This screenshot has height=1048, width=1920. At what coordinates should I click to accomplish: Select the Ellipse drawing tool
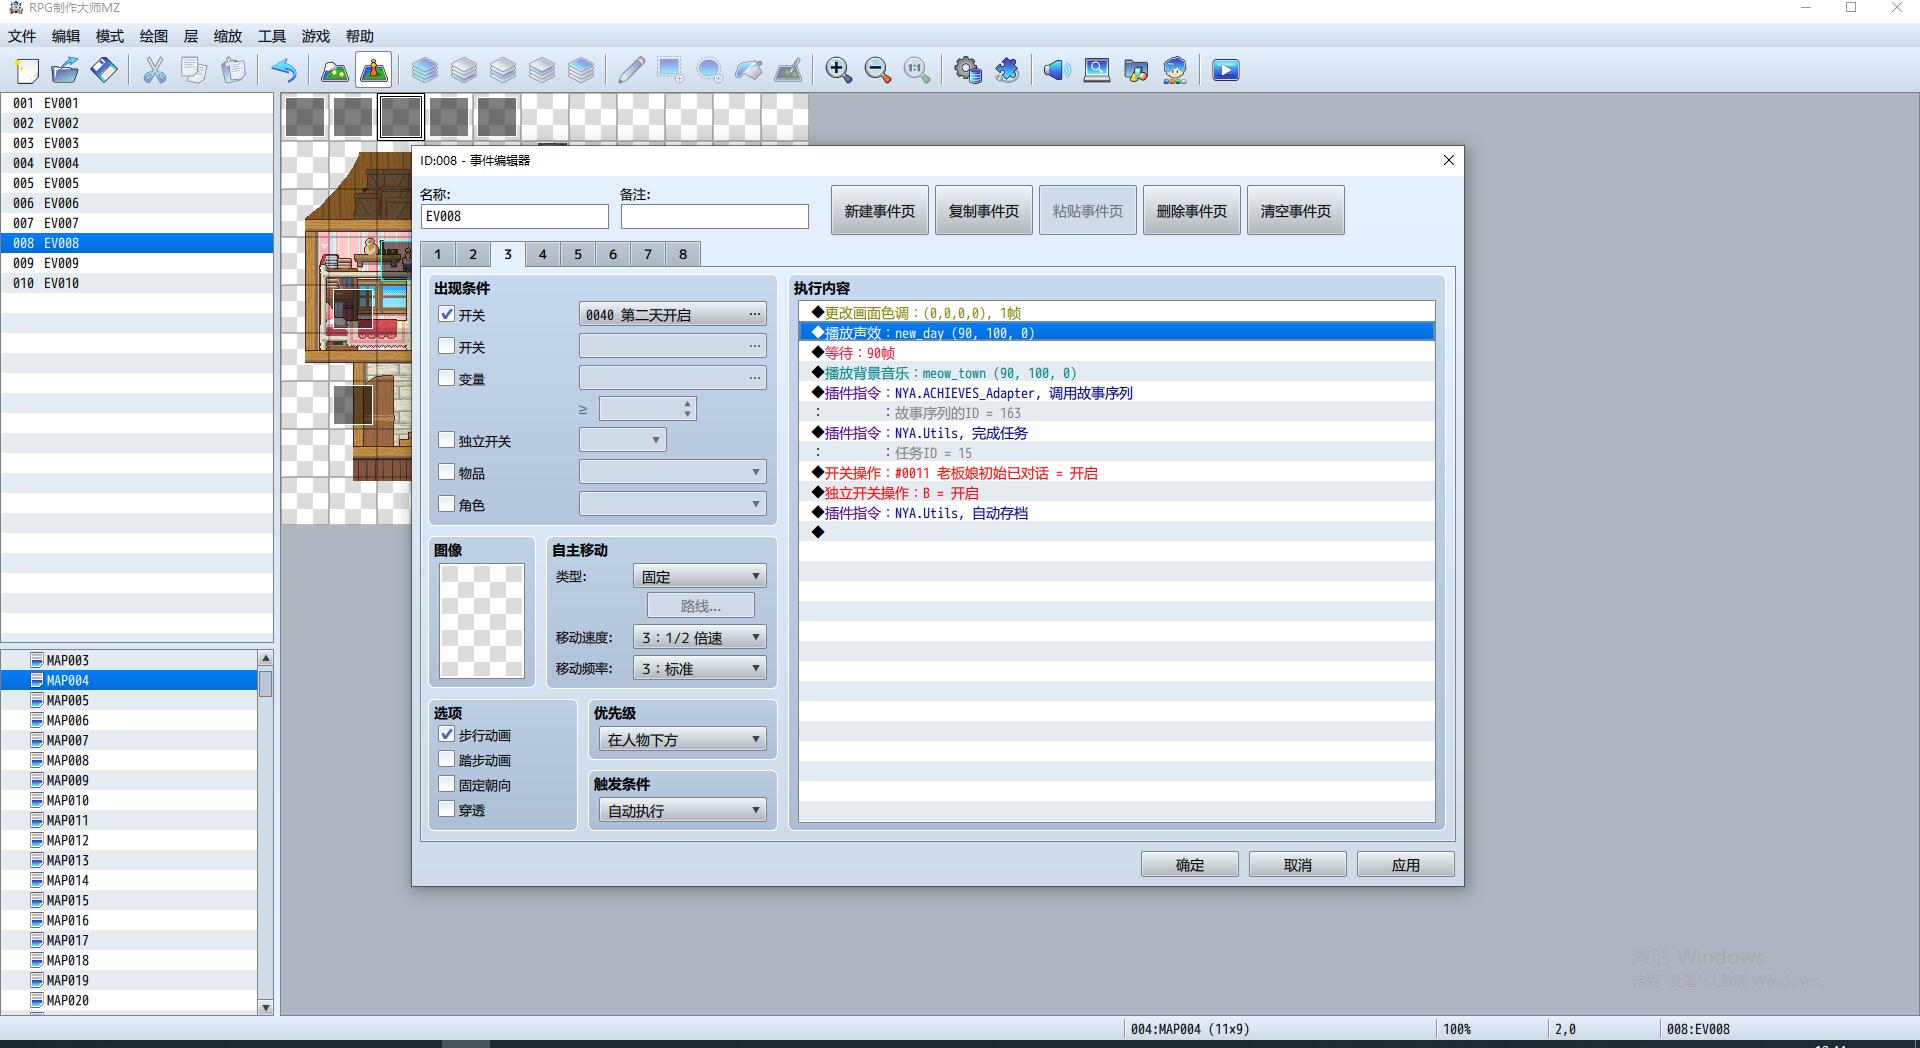(x=709, y=70)
